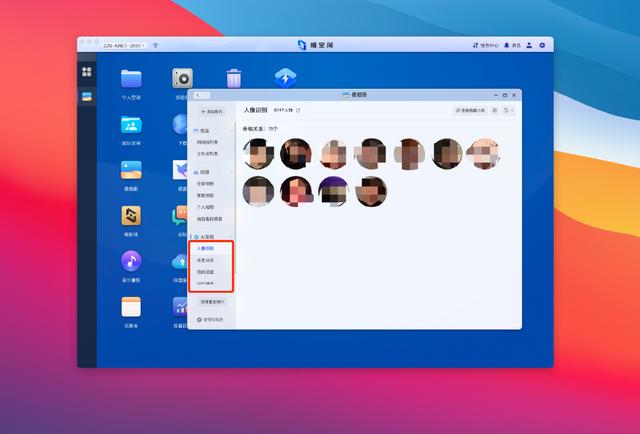Screen dimensions: 640x434
Task: Open the notepad app desktop icon
Action: (131, 307)
